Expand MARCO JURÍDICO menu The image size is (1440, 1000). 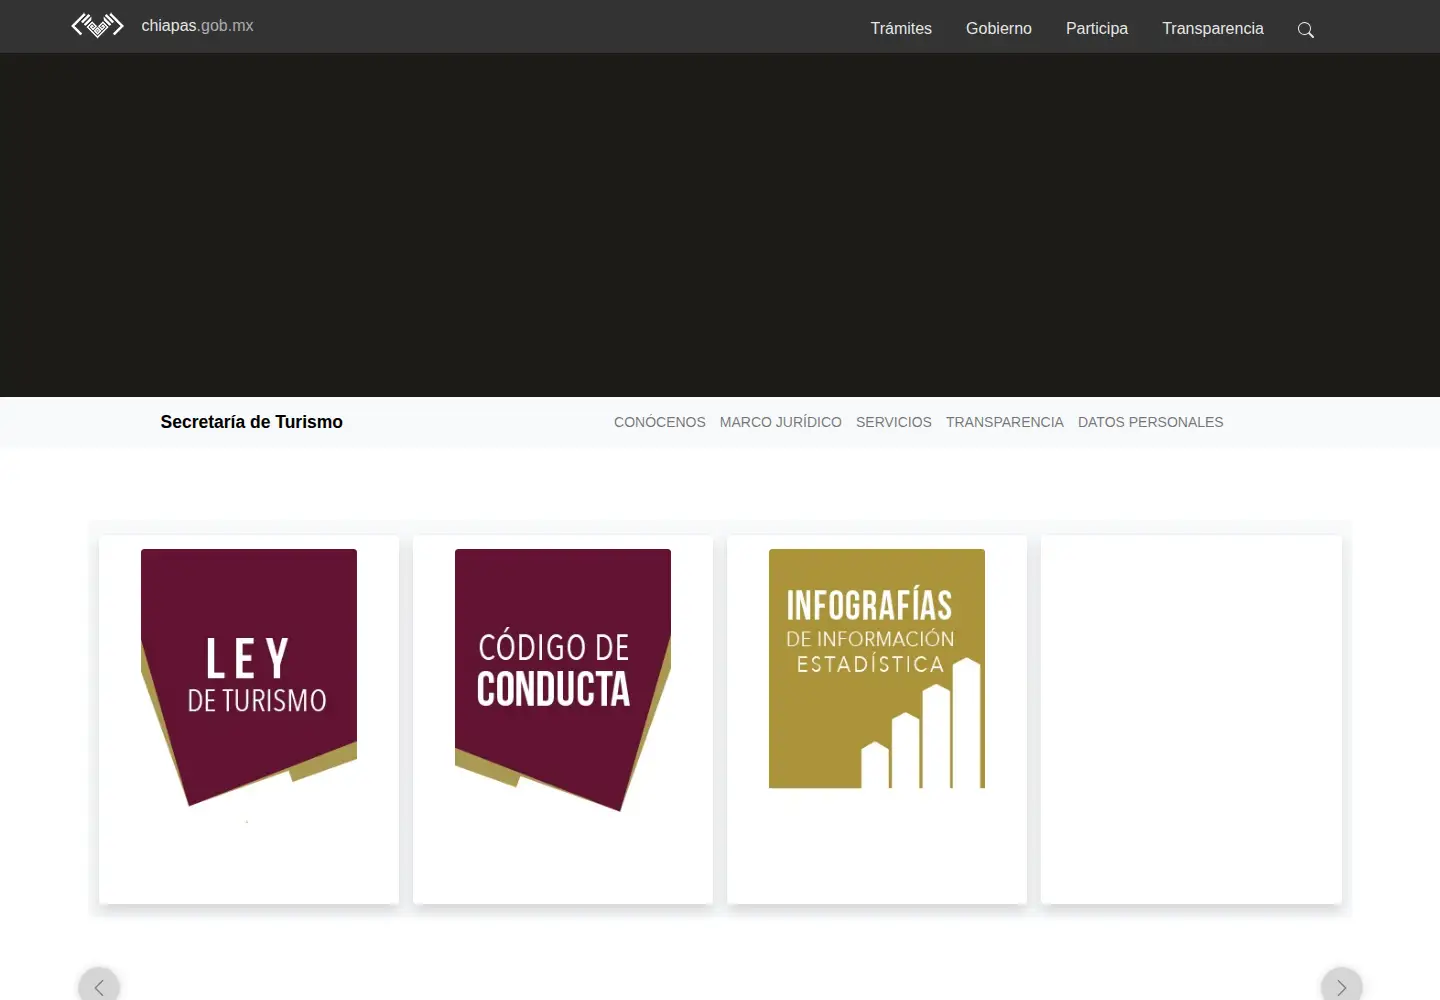point(781,422)
